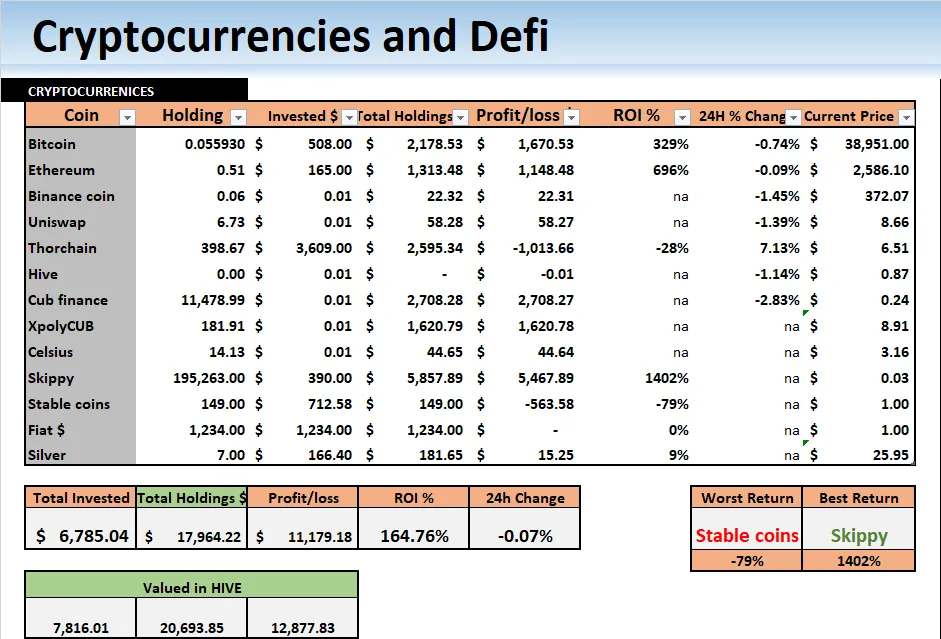
Task: Select the Skippy coin cell in table
Action: click(81, 378)
